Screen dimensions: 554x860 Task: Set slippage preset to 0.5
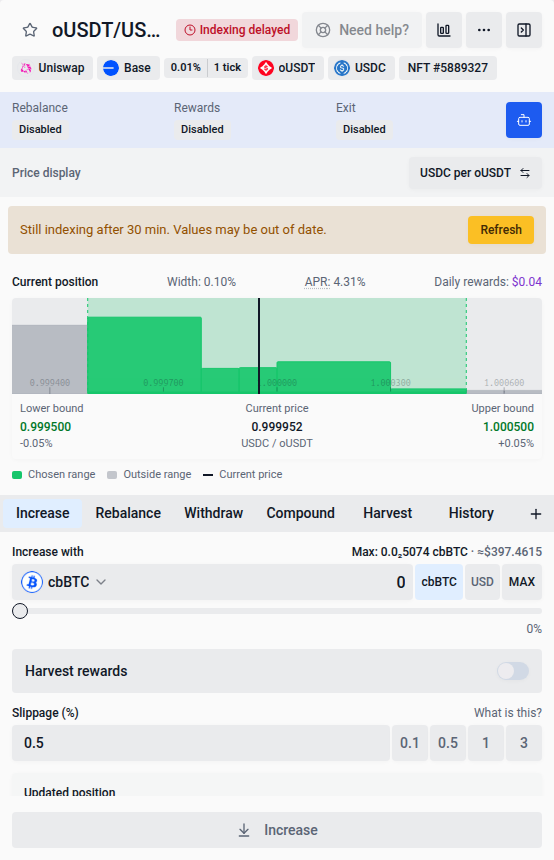(x=448, y=743)
